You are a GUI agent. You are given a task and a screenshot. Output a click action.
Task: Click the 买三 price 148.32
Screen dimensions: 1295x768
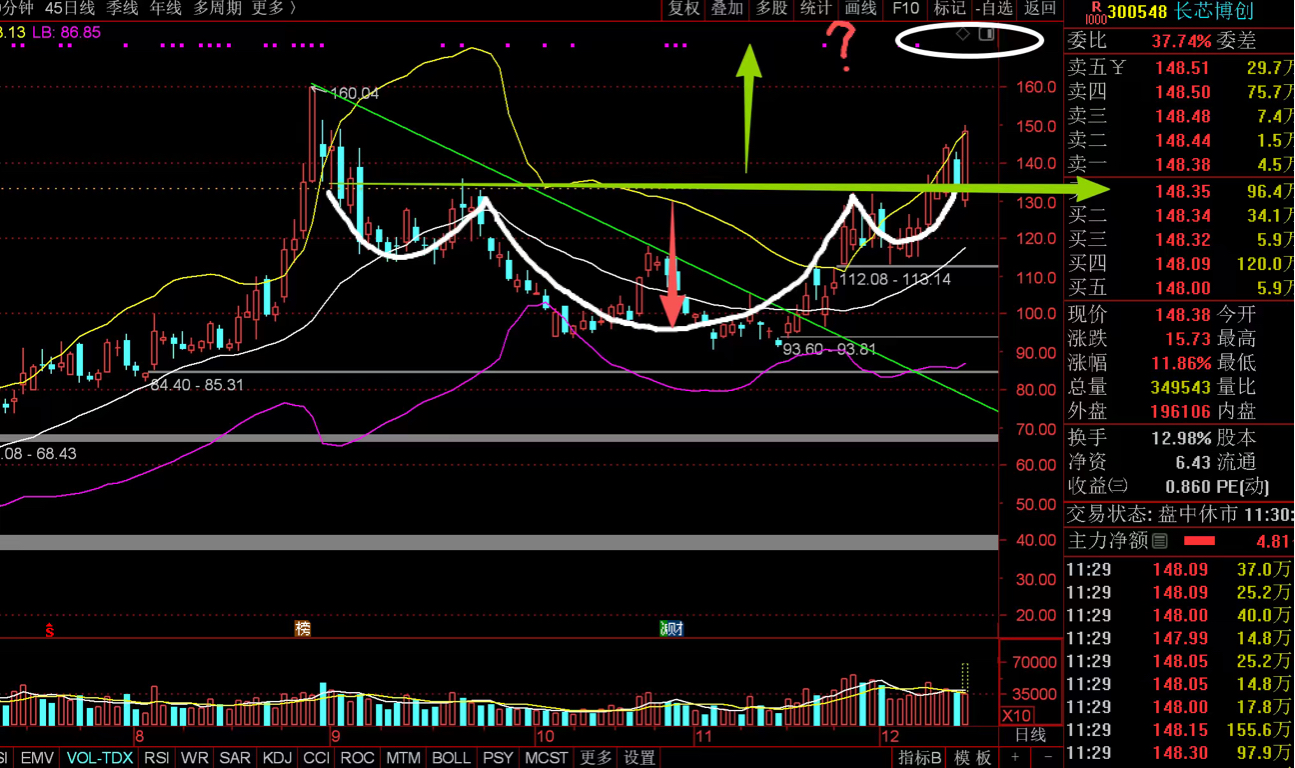coord(1182,240)
